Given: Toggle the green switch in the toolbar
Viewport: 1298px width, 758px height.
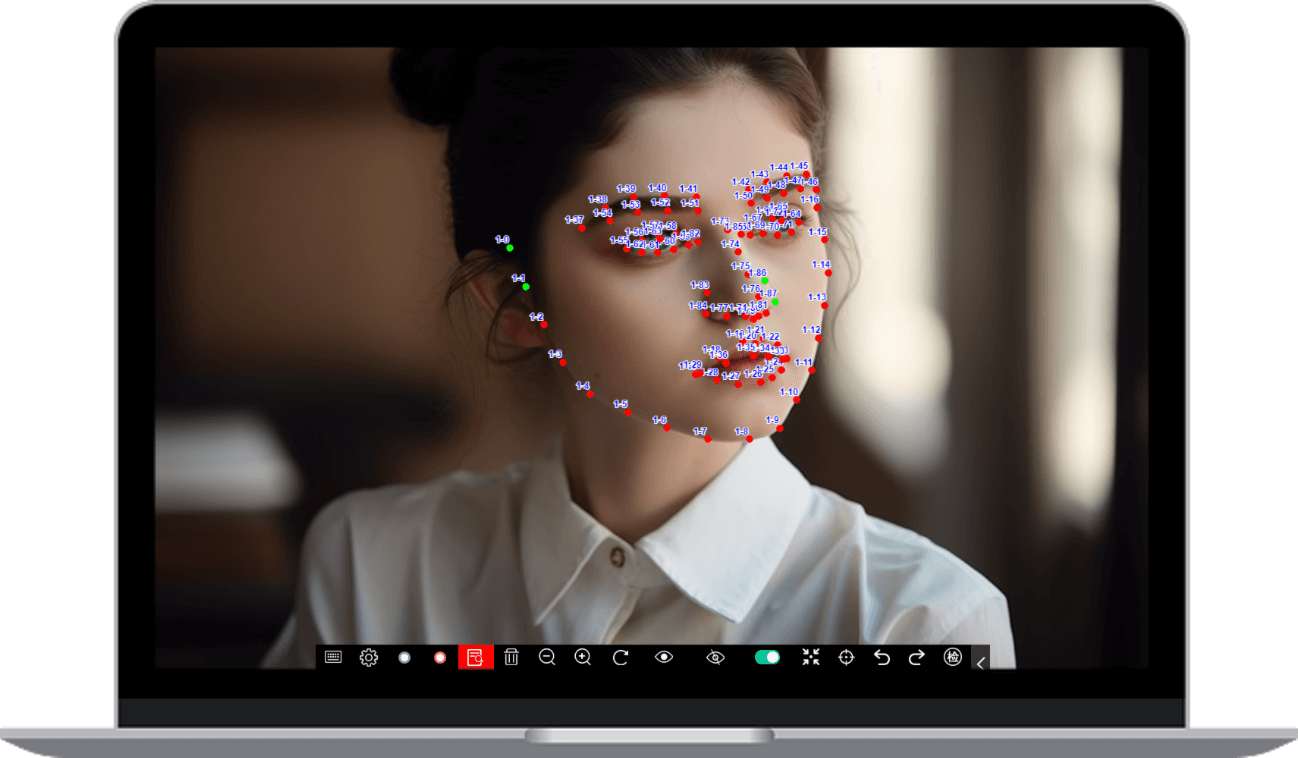Looking at the screenshot, I should 766,657.
